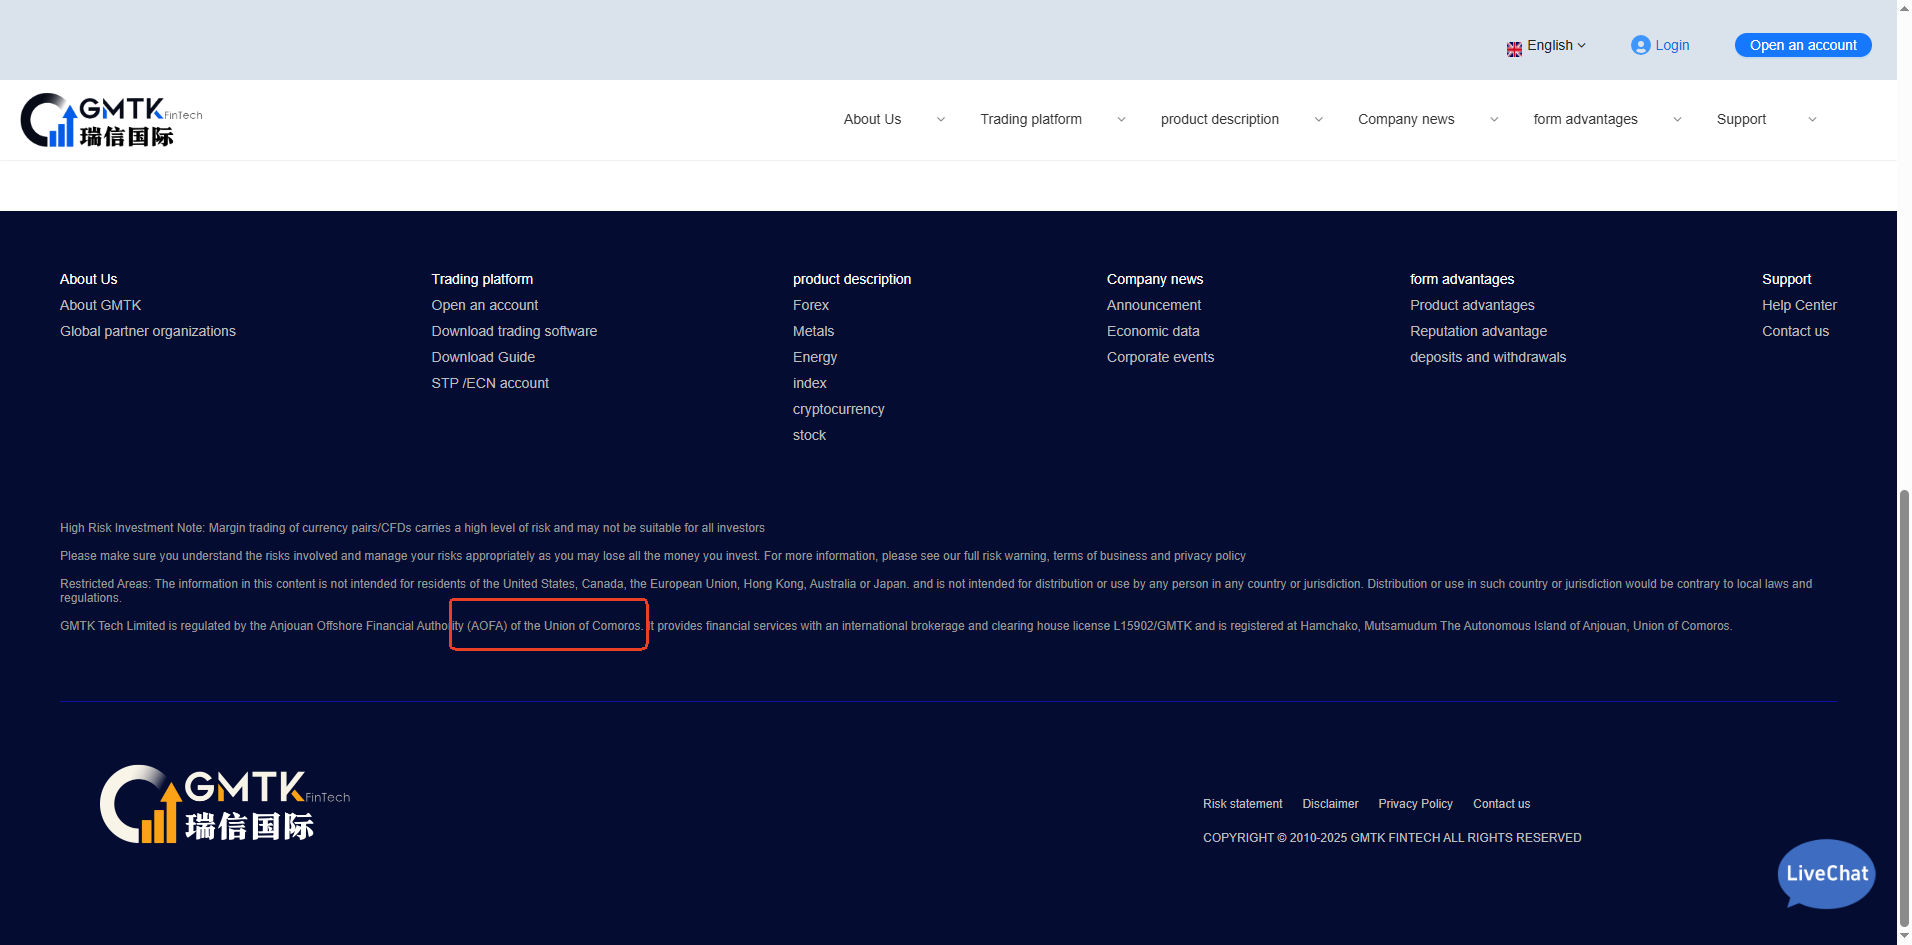Open the Help Center link
The width and height of the screenshot is (1912, 945).
point(1799,305)
